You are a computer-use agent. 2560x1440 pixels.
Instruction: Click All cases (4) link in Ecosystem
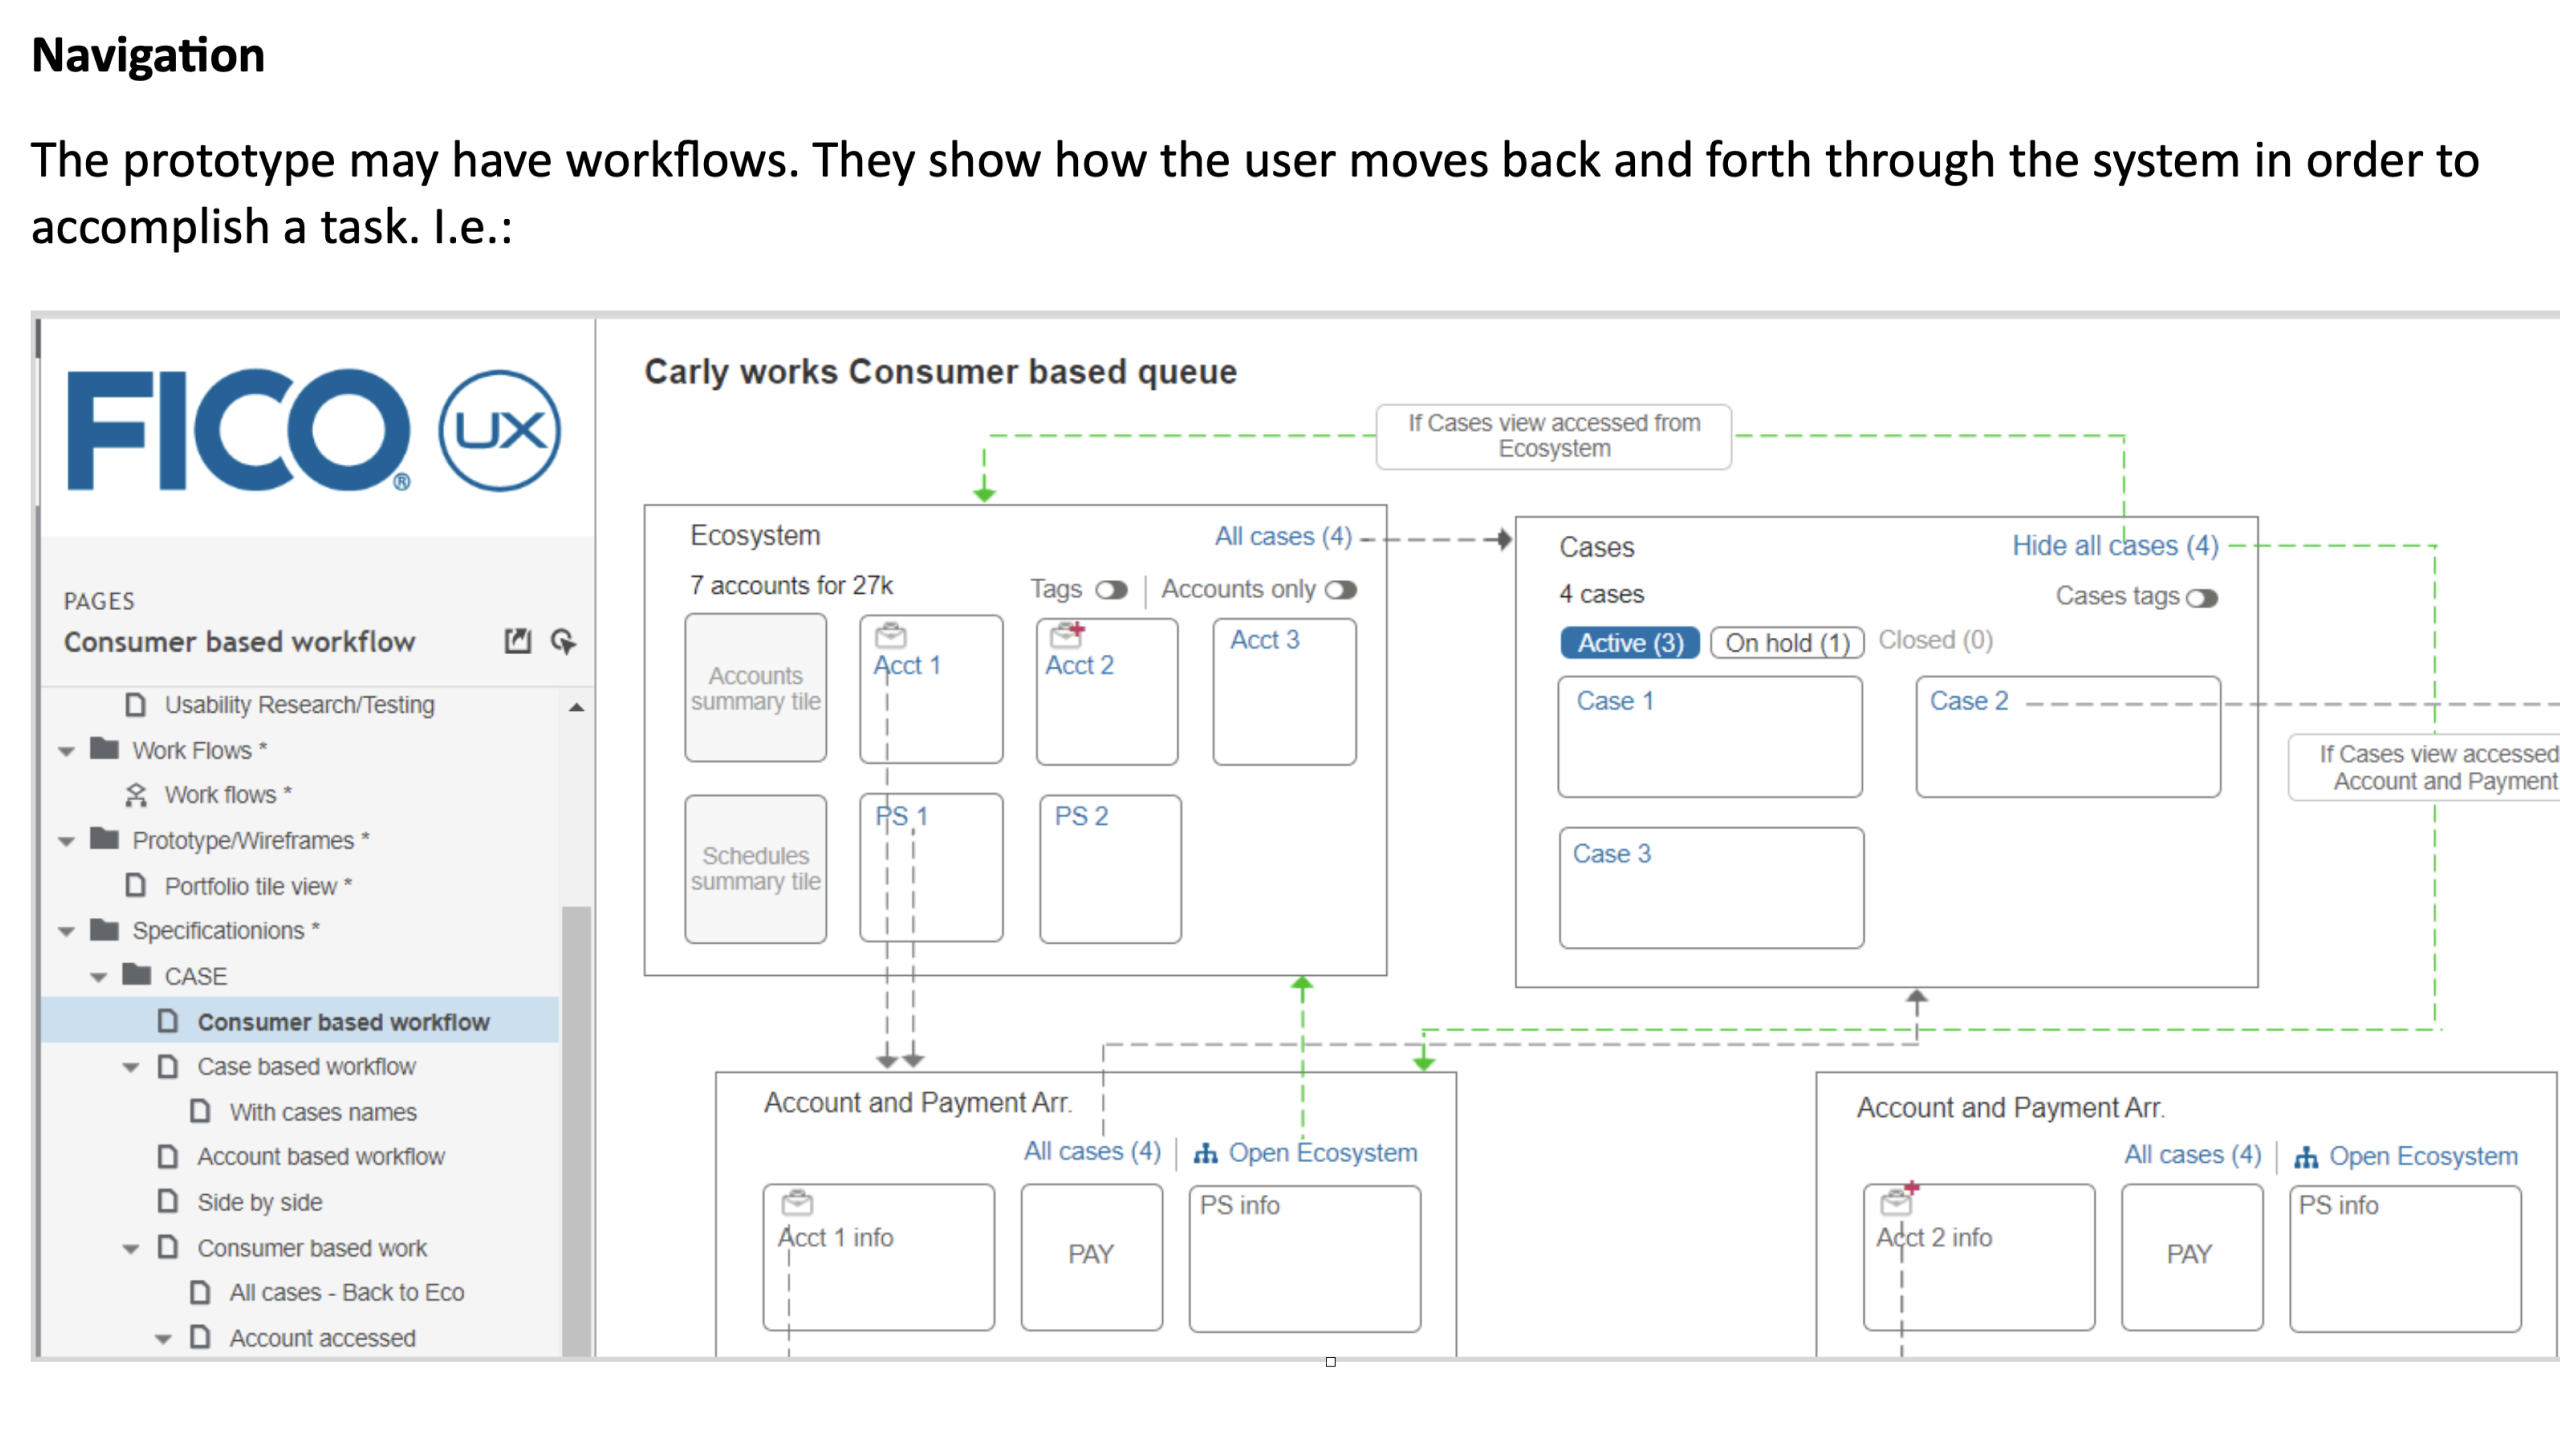tap(1282, 537)
